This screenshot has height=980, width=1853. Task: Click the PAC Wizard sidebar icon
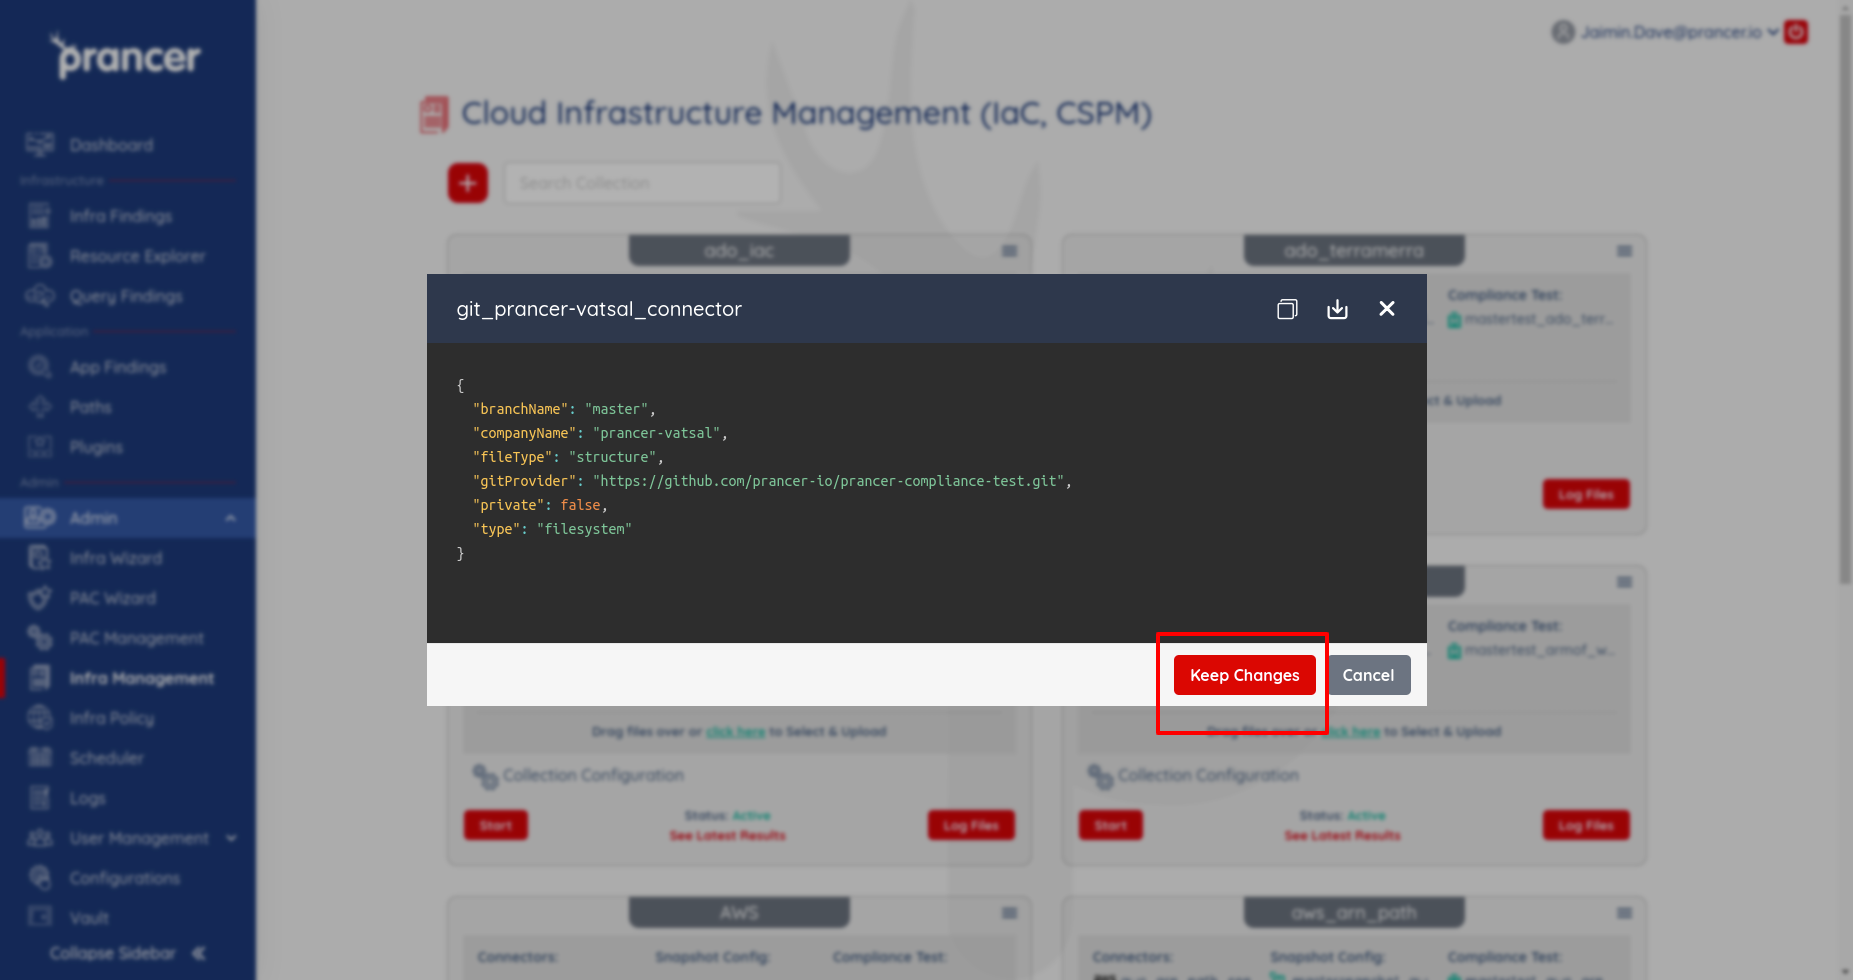click(x=40, y=598)
